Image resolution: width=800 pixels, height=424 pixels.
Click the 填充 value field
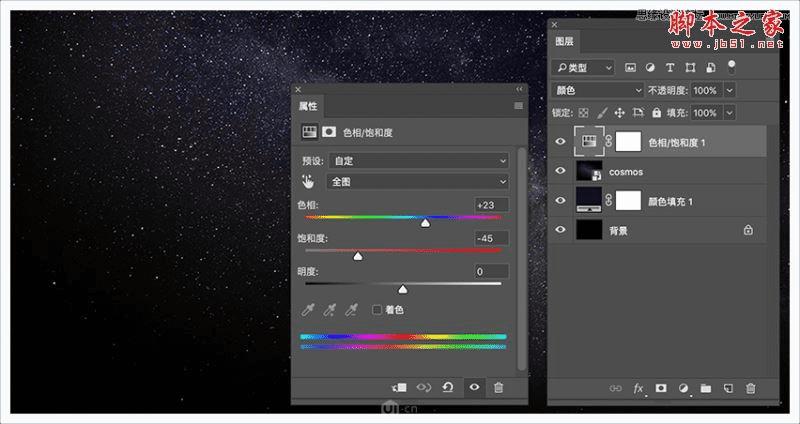pos(707,113)
